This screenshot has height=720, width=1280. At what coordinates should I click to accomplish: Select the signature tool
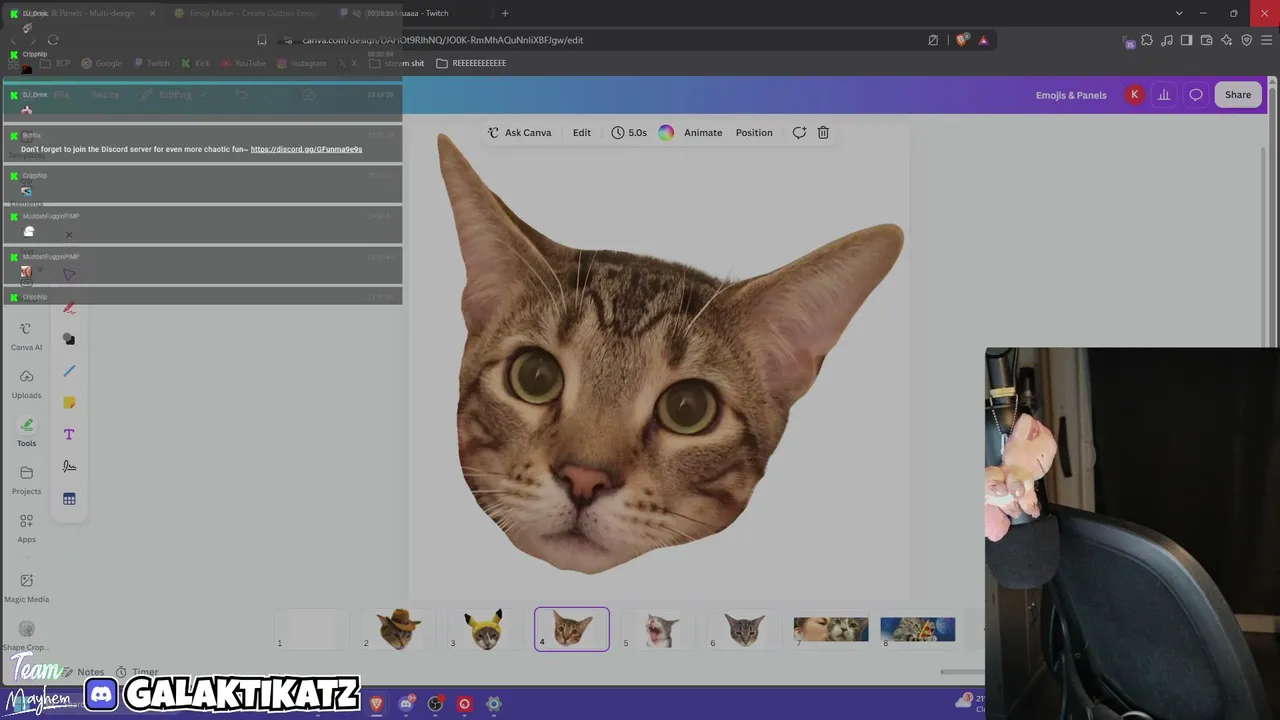tap(69, 467)
